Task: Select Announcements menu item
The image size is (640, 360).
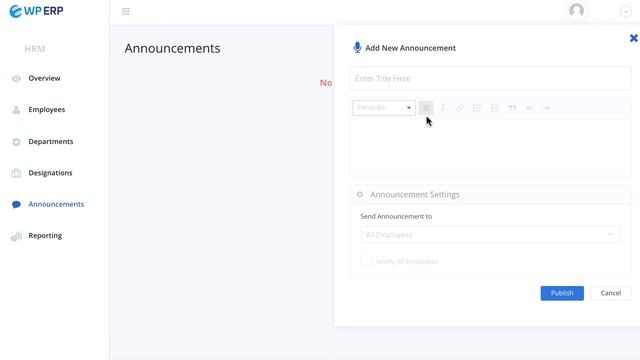Action: (x=56, y=204)
